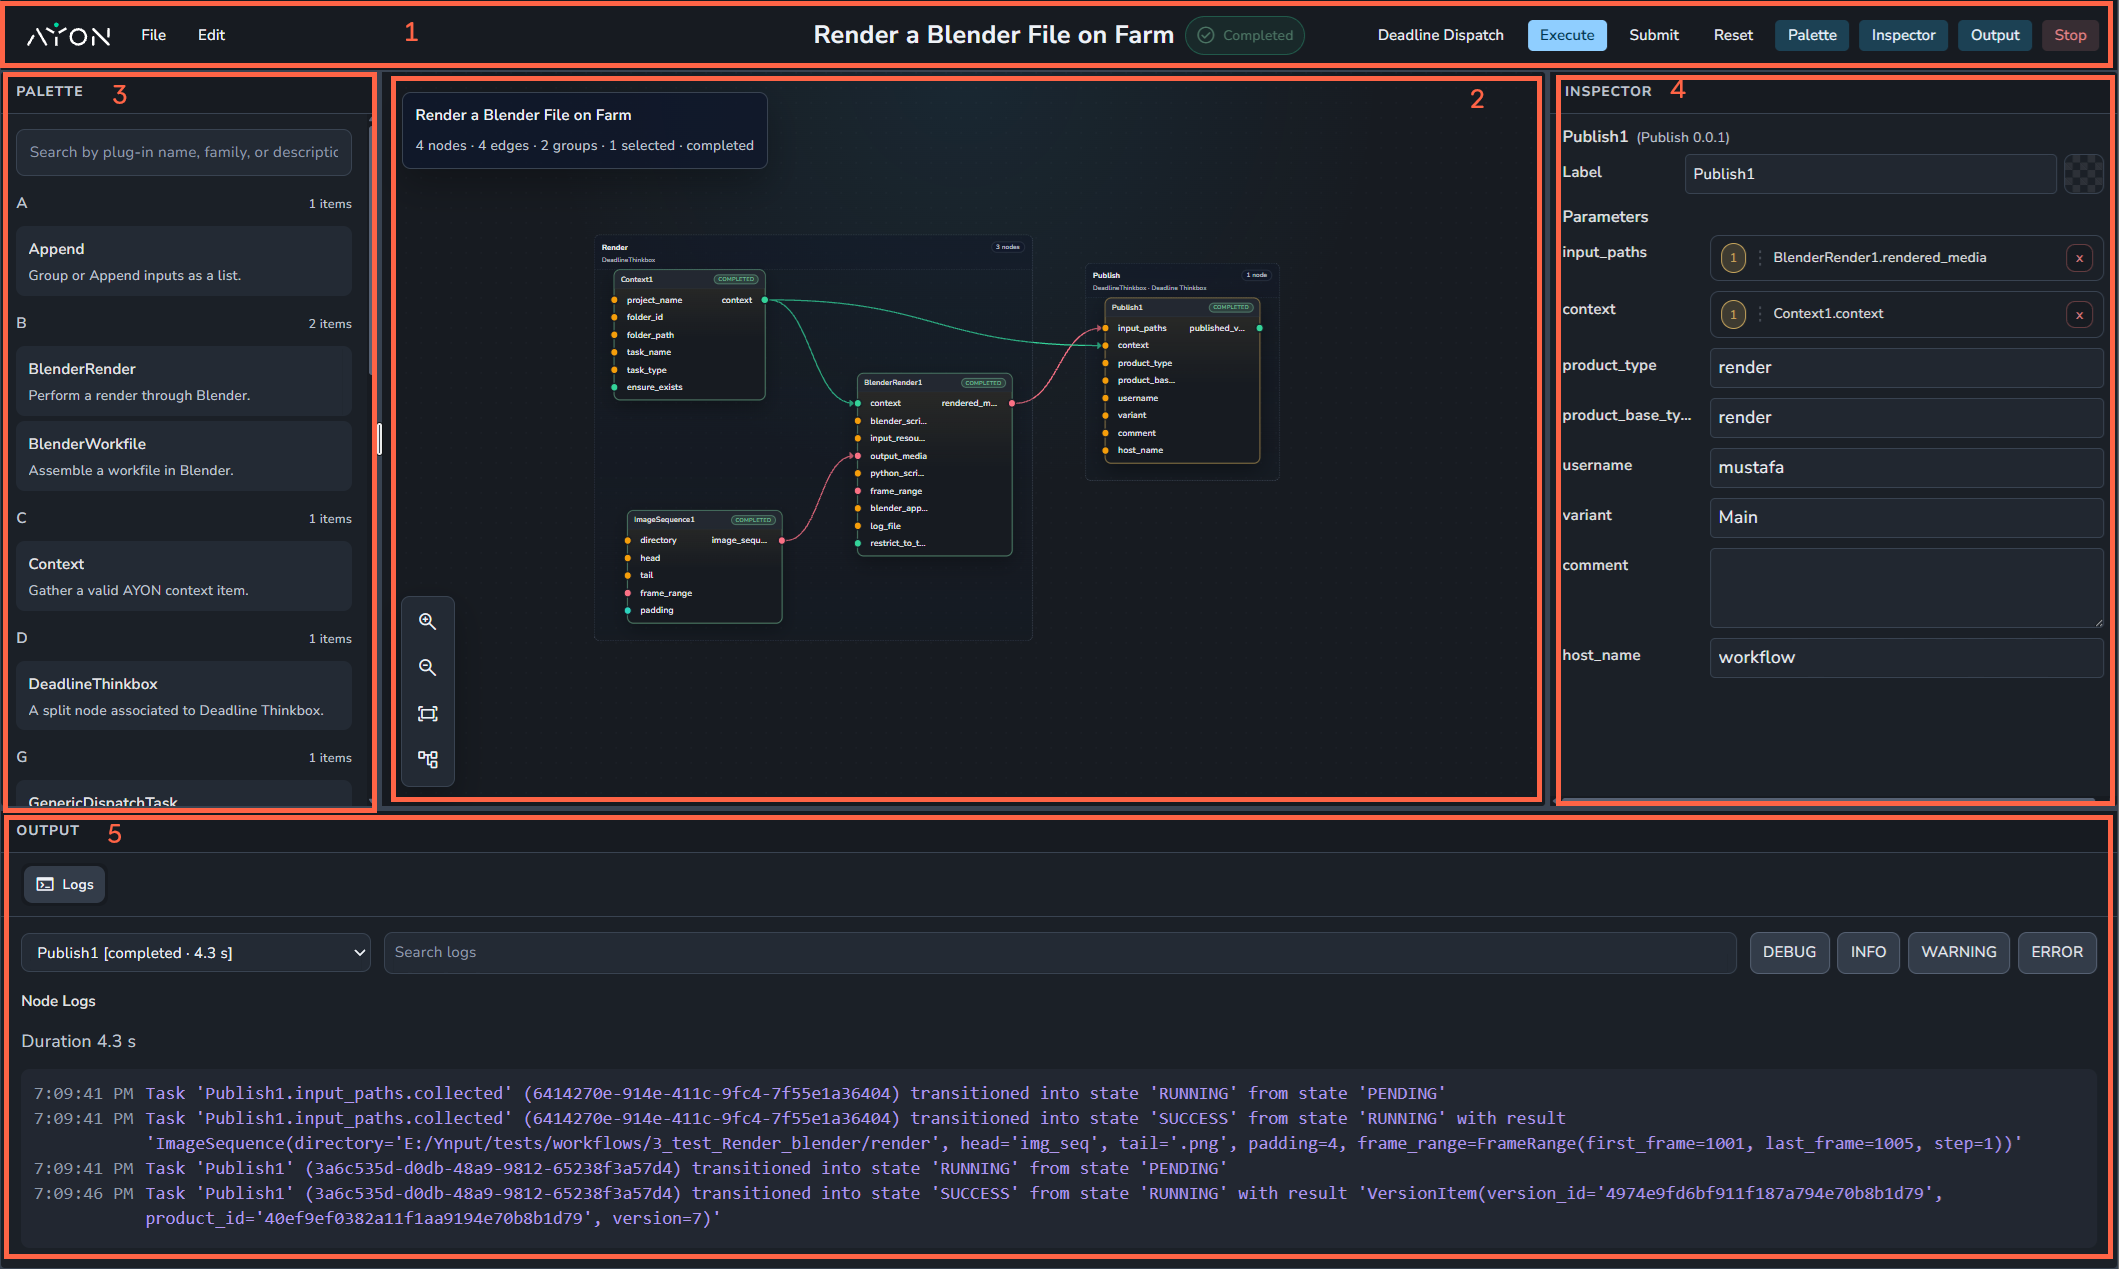The image size is (2119, 1269).
Task: Click the AYON logo
Action: click(x=68, y=35)
